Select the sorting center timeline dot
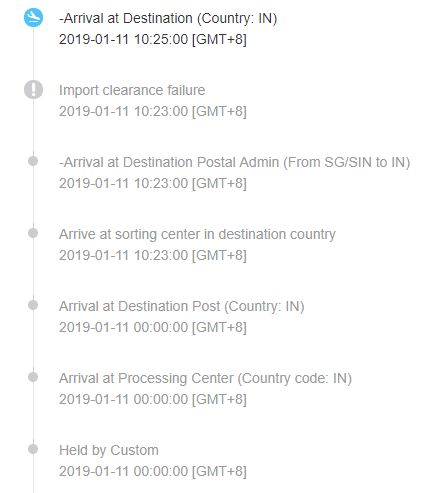Screen dimensions: 434x493 coord(33,233)
